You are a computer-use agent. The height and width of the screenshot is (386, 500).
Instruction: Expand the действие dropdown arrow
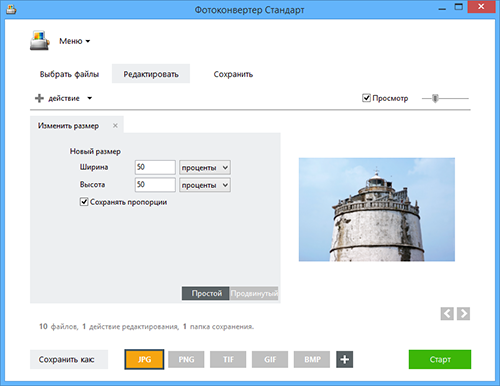90,98
